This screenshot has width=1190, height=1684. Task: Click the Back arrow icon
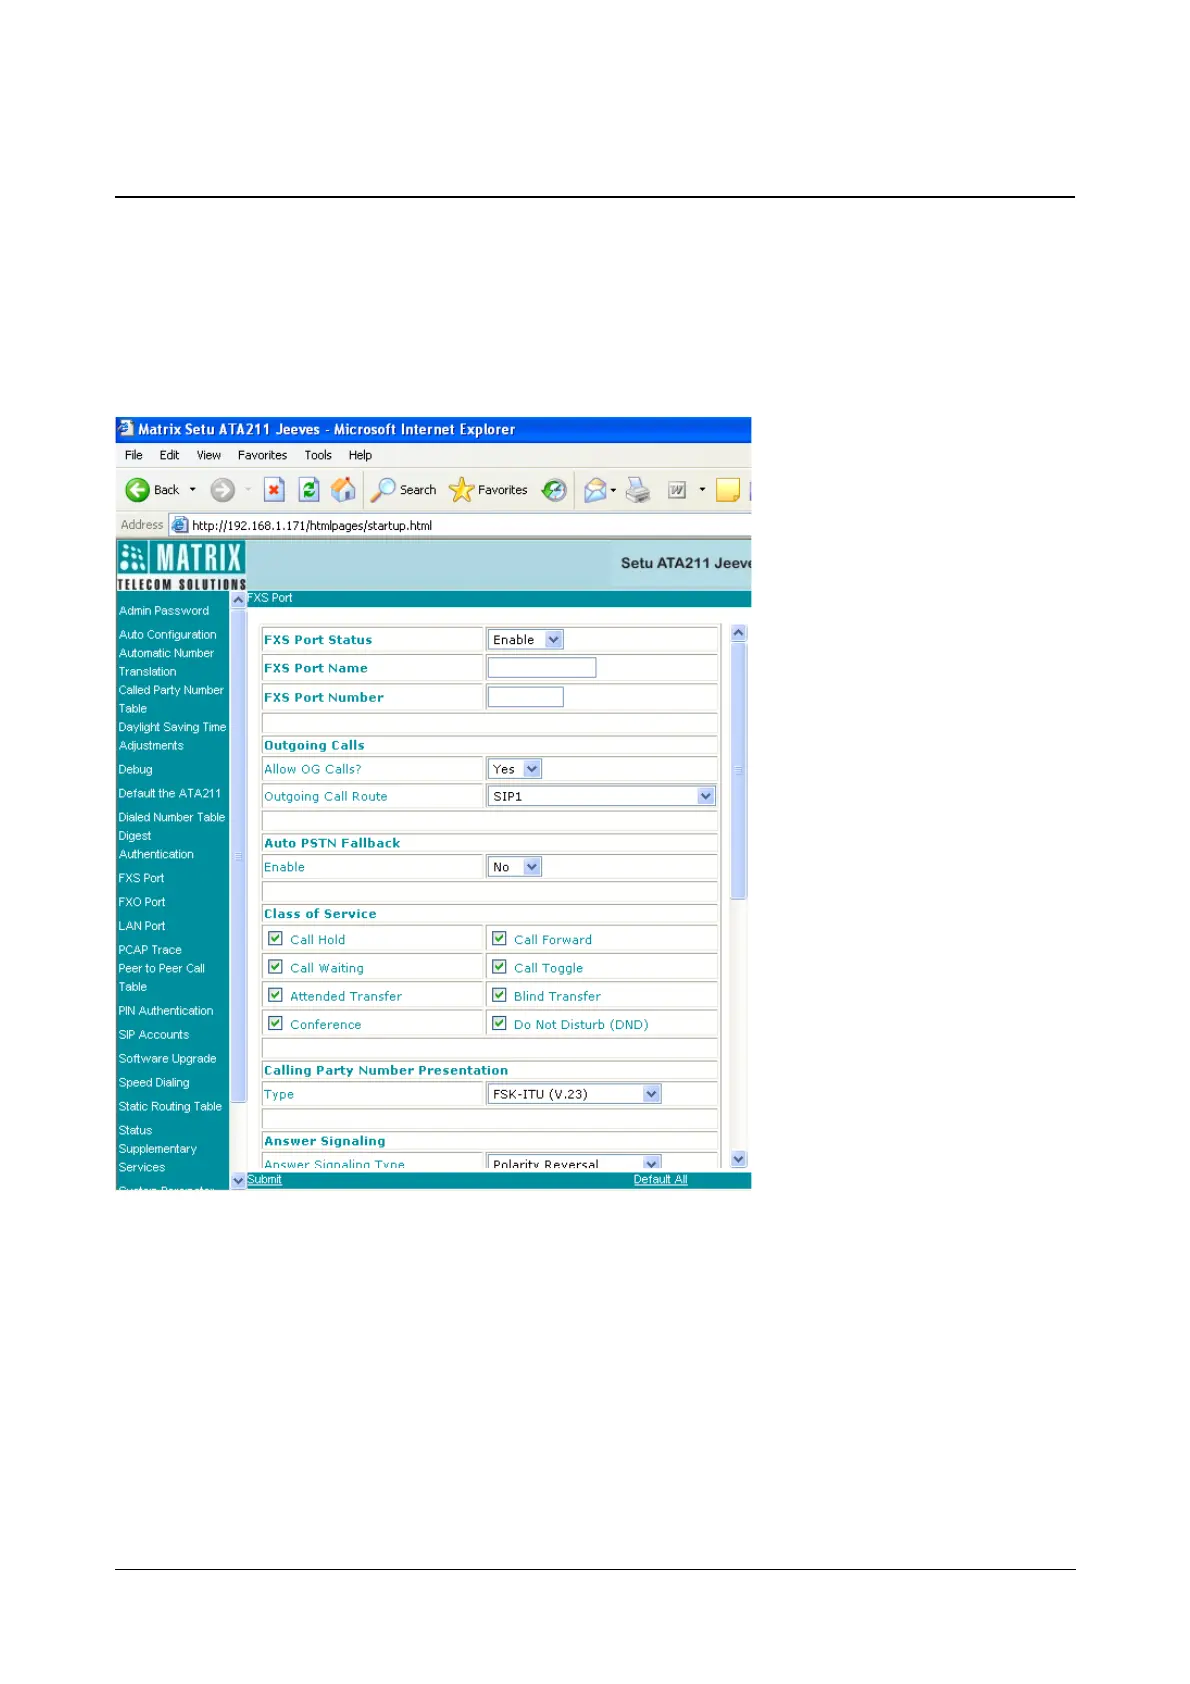tap(137, 490)
